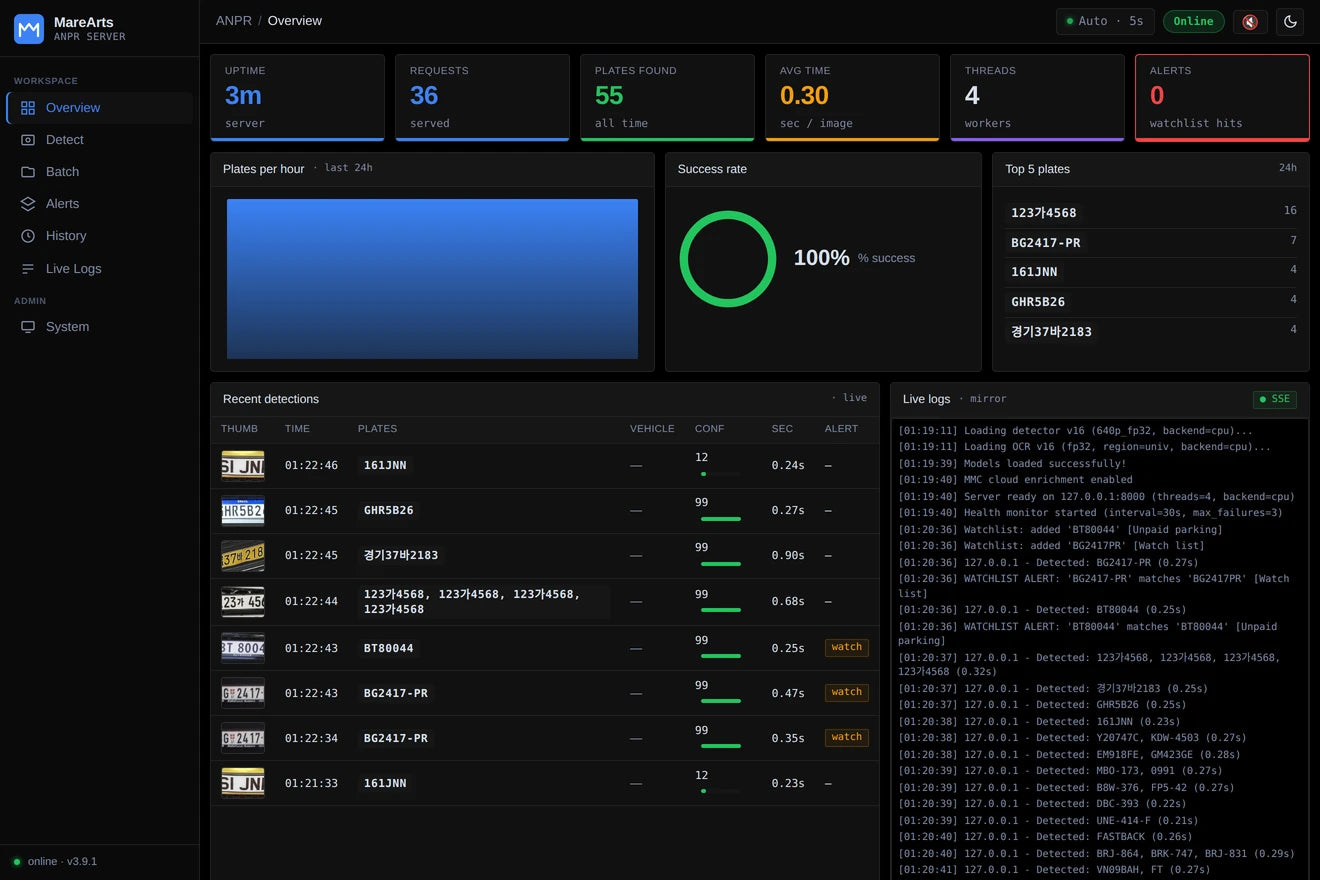Open plate thumbnail for 01:21:33 detection
Viewport: 1320px width, 880px height.
tap(243, 784)
